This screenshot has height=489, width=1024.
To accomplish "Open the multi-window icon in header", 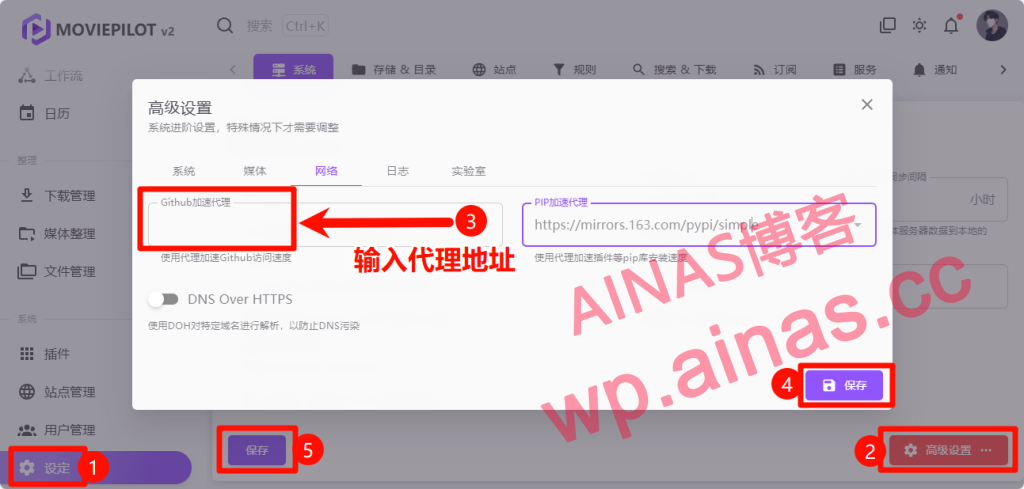I will click(x=888, y=25).
